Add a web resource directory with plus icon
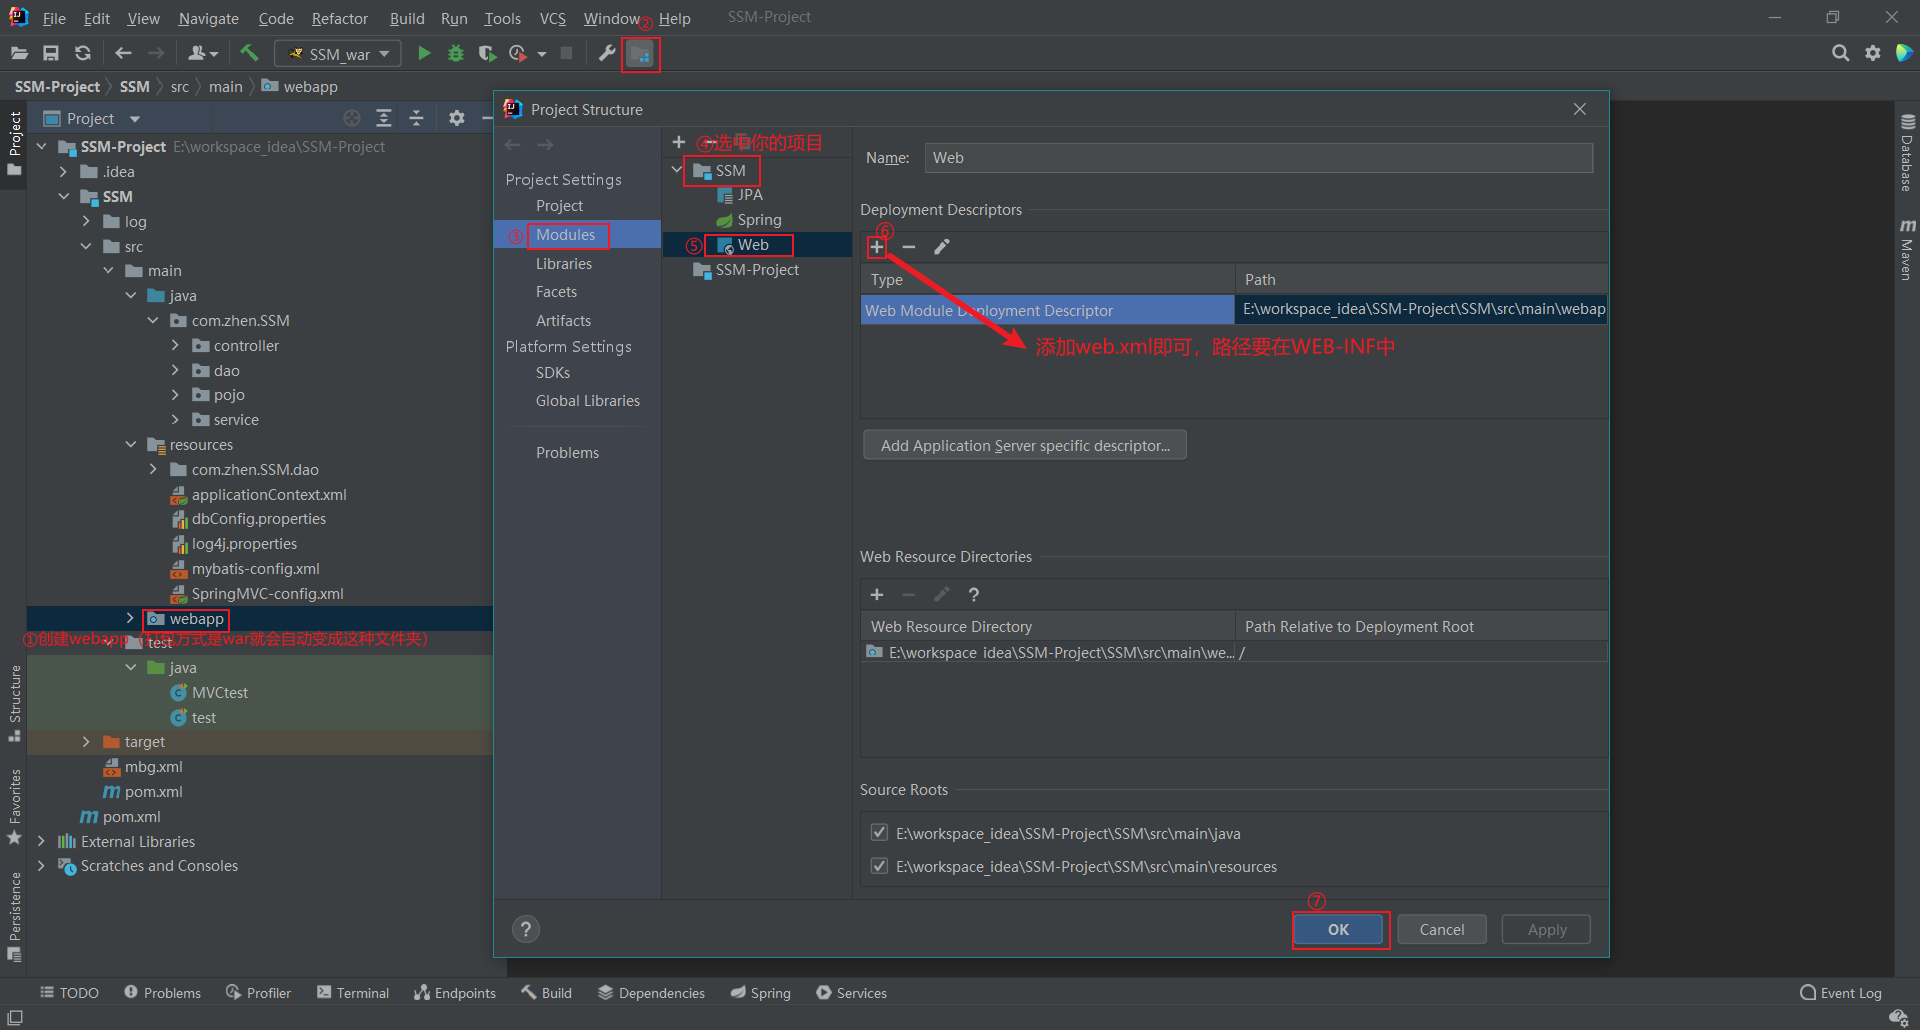Viewport: 1920px width, 1030px height. pyautogui.click(x=877, y=595)
